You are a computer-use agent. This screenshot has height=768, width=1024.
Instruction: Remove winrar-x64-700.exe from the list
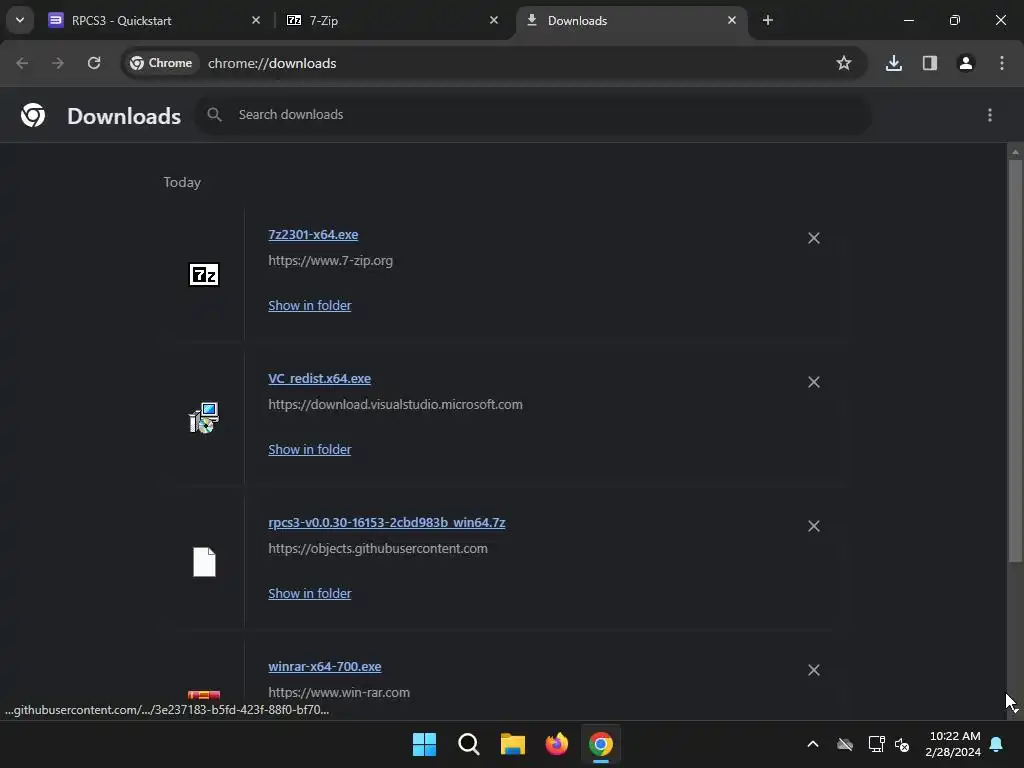coord(814,670)
